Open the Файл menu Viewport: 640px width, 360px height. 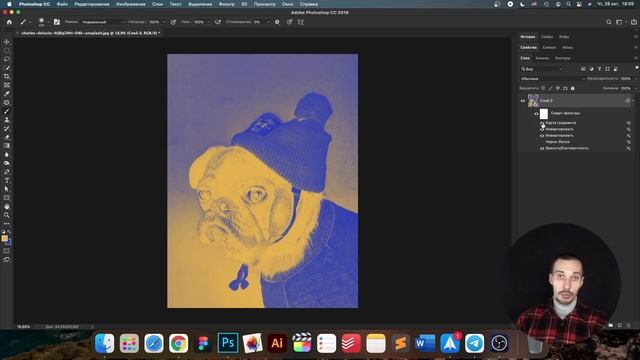tap(62, 4)
